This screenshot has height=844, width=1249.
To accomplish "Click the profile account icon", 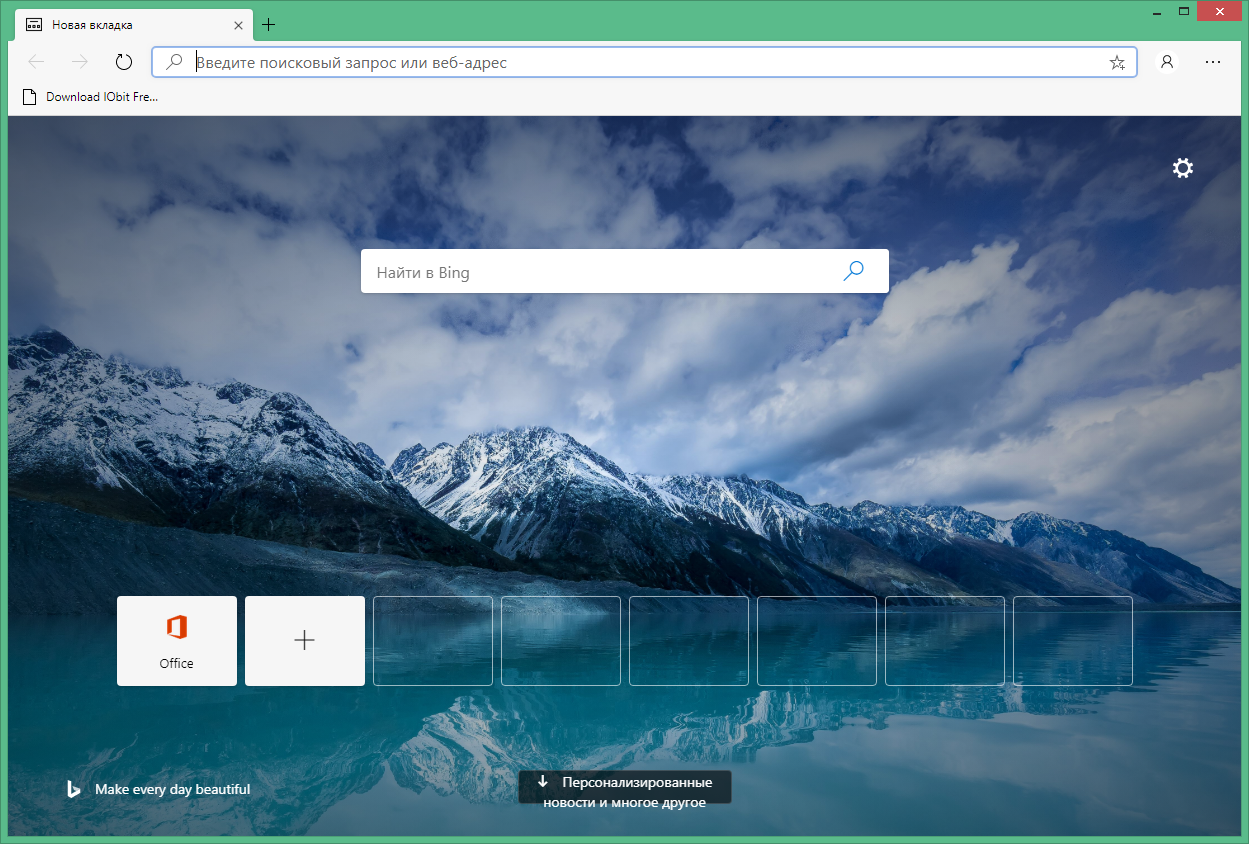I will point(1166,61).
